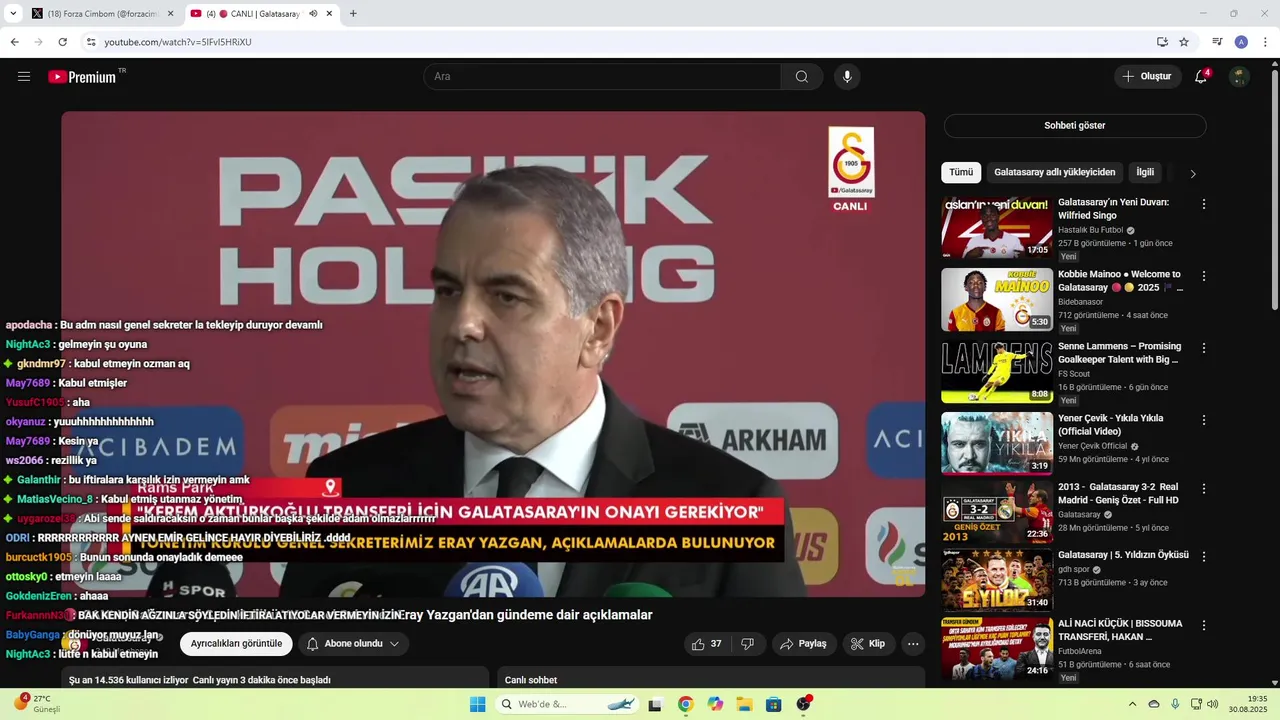
Task: Open Microsoft Store from the taskbar
Action: coord(773,704)
